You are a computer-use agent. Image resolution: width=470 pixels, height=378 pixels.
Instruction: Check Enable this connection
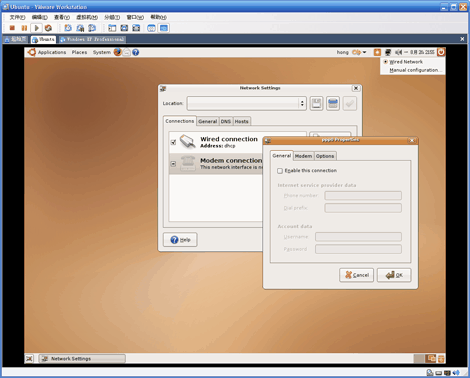pos(280,171)
